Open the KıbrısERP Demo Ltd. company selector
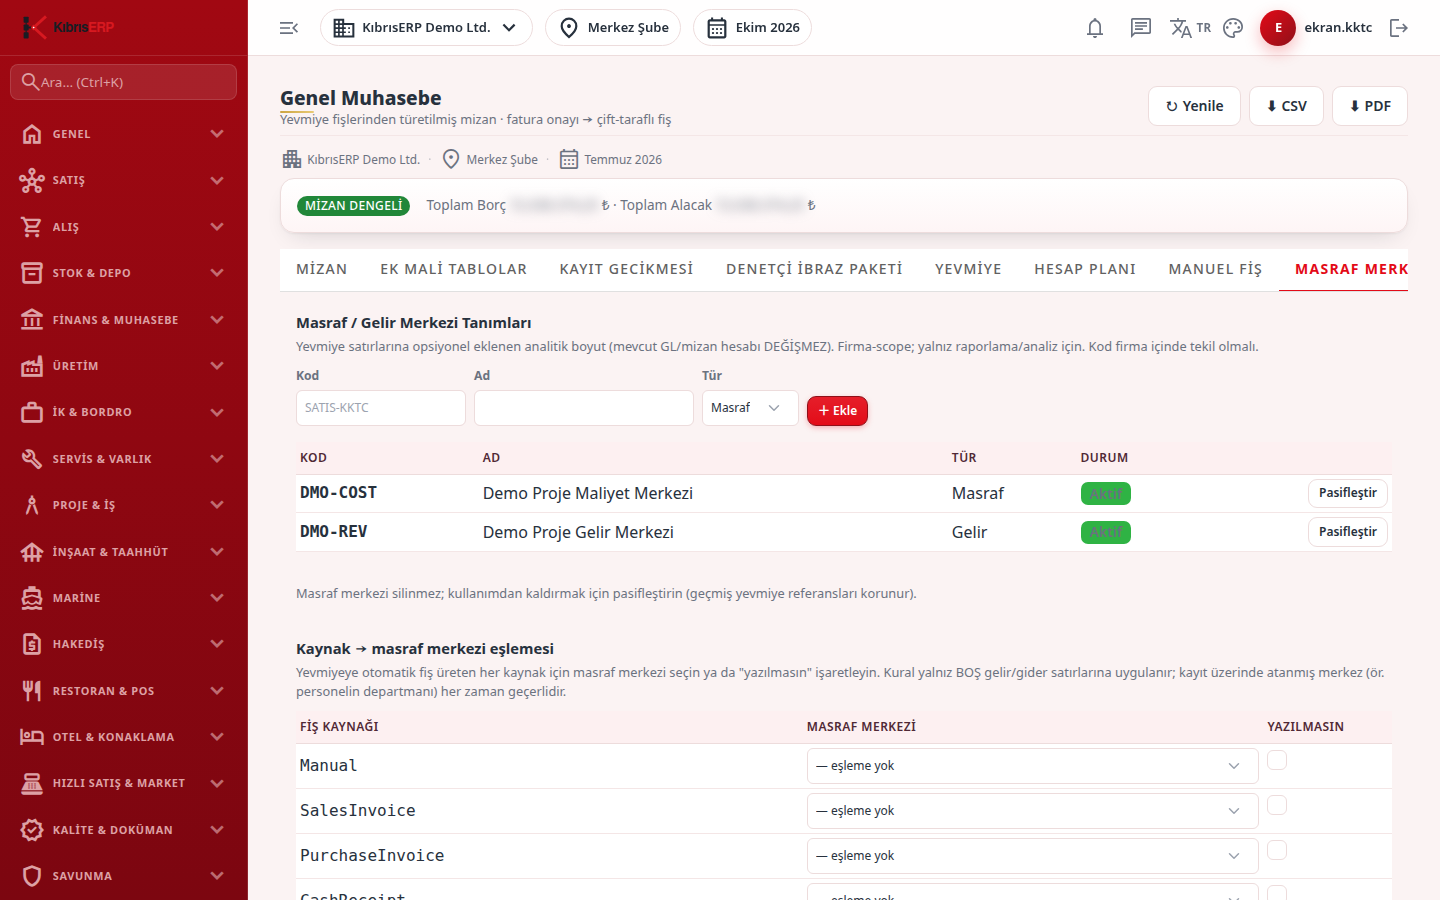 pyautogui.click(x=426, y=28)
